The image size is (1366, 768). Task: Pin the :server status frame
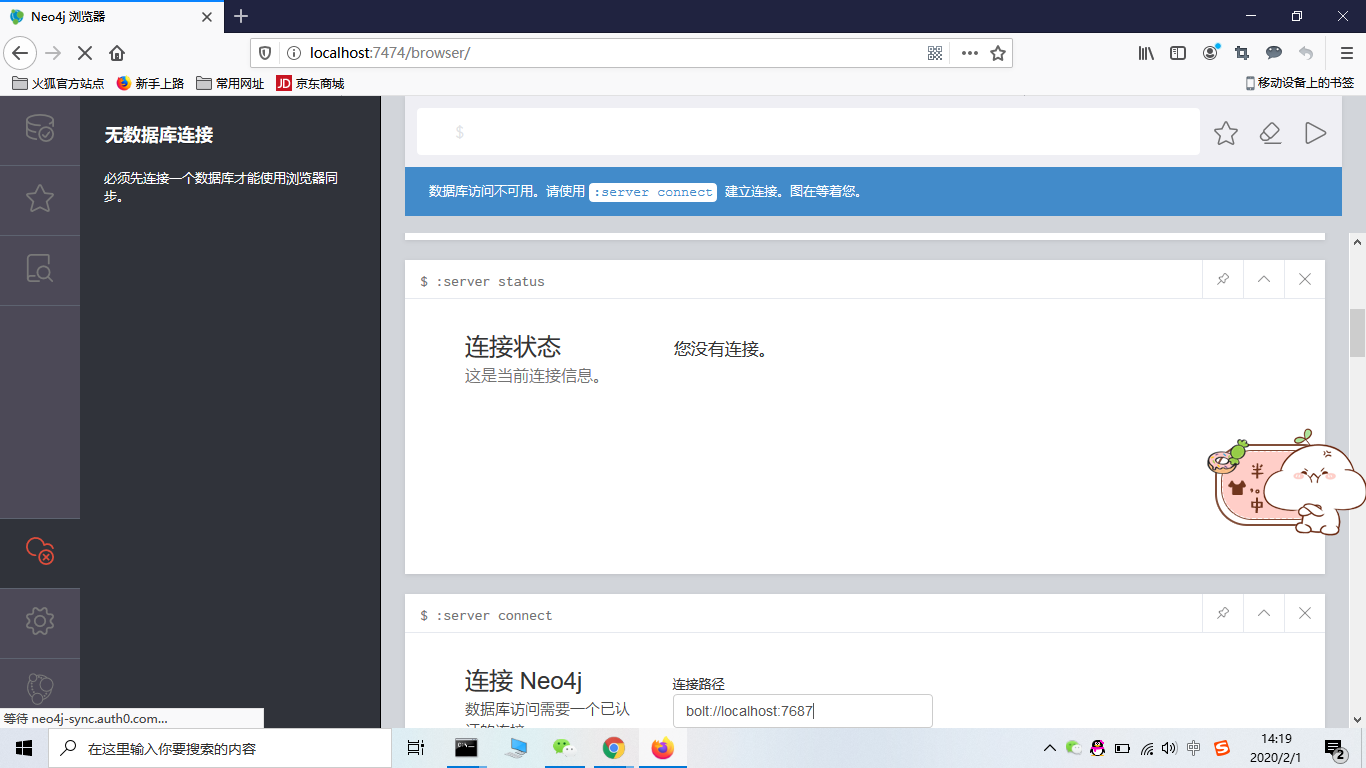1223,280
